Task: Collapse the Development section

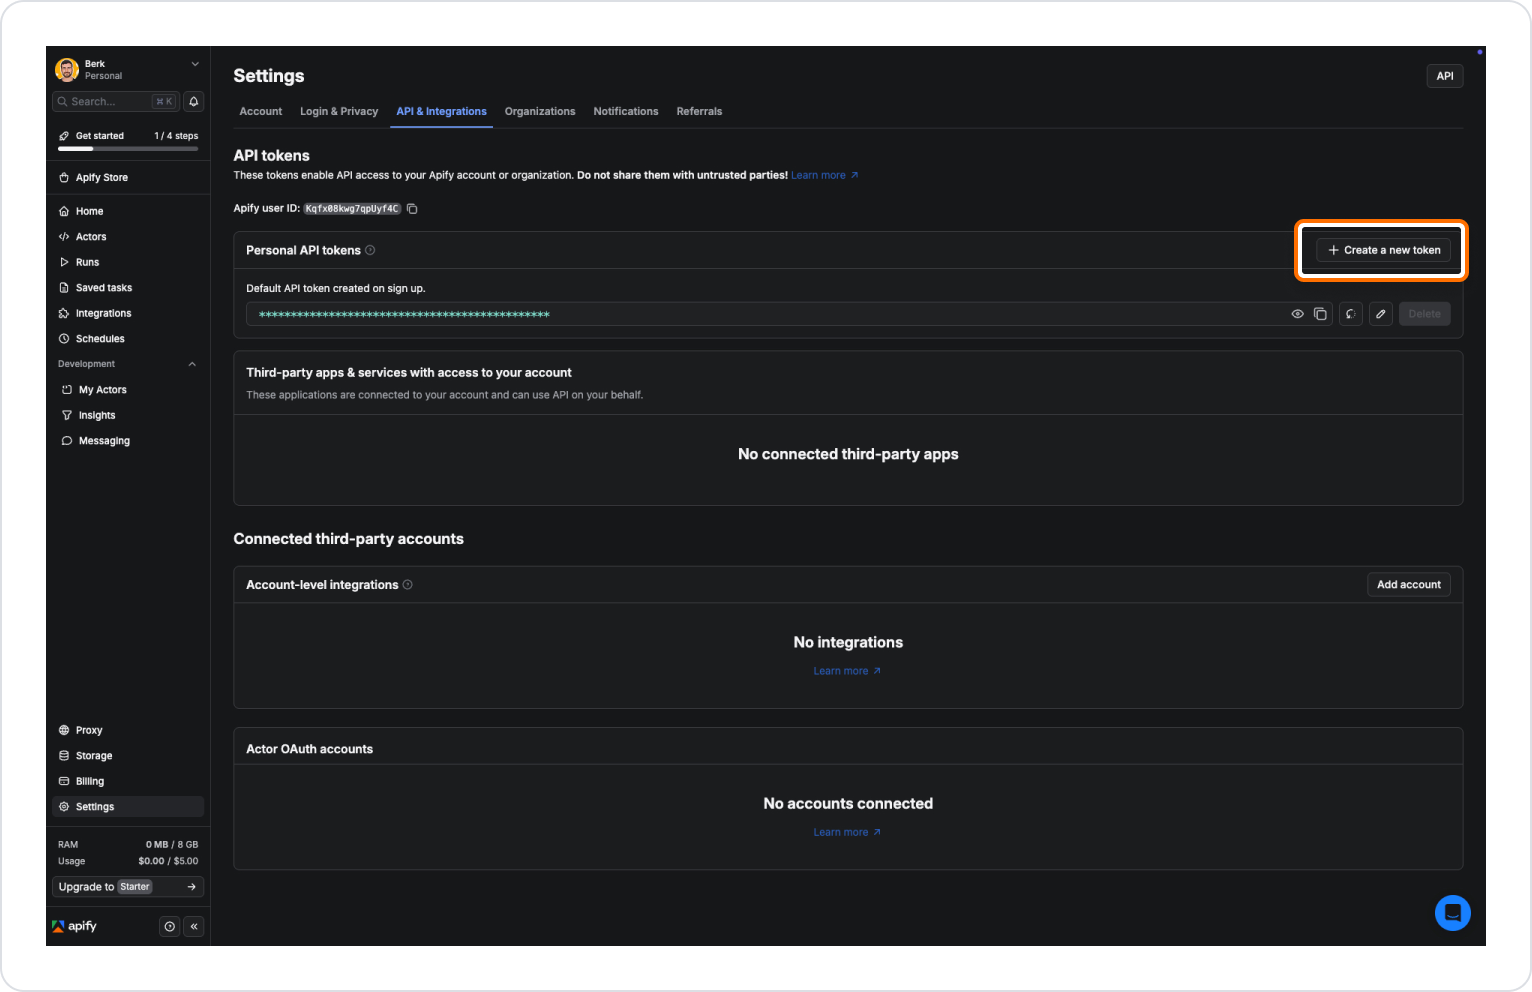Action: point(192,364)
